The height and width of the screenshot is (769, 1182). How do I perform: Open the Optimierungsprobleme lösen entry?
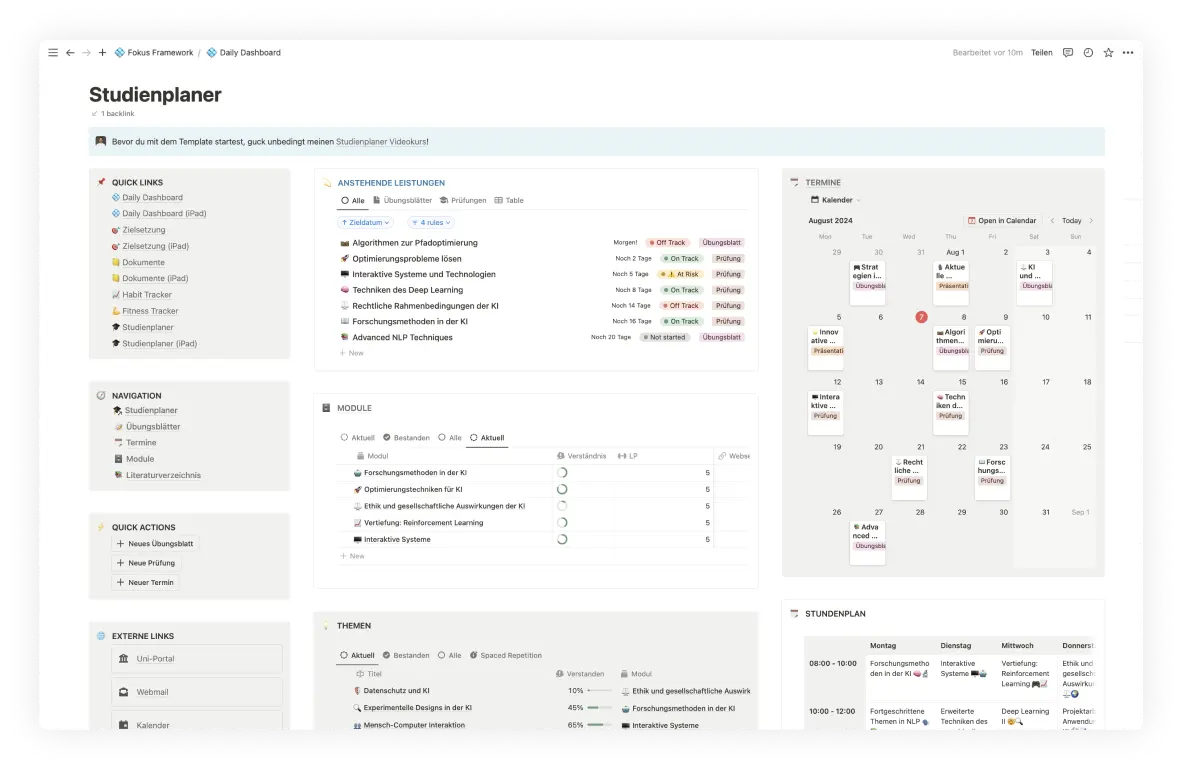[x=406, y=258]
